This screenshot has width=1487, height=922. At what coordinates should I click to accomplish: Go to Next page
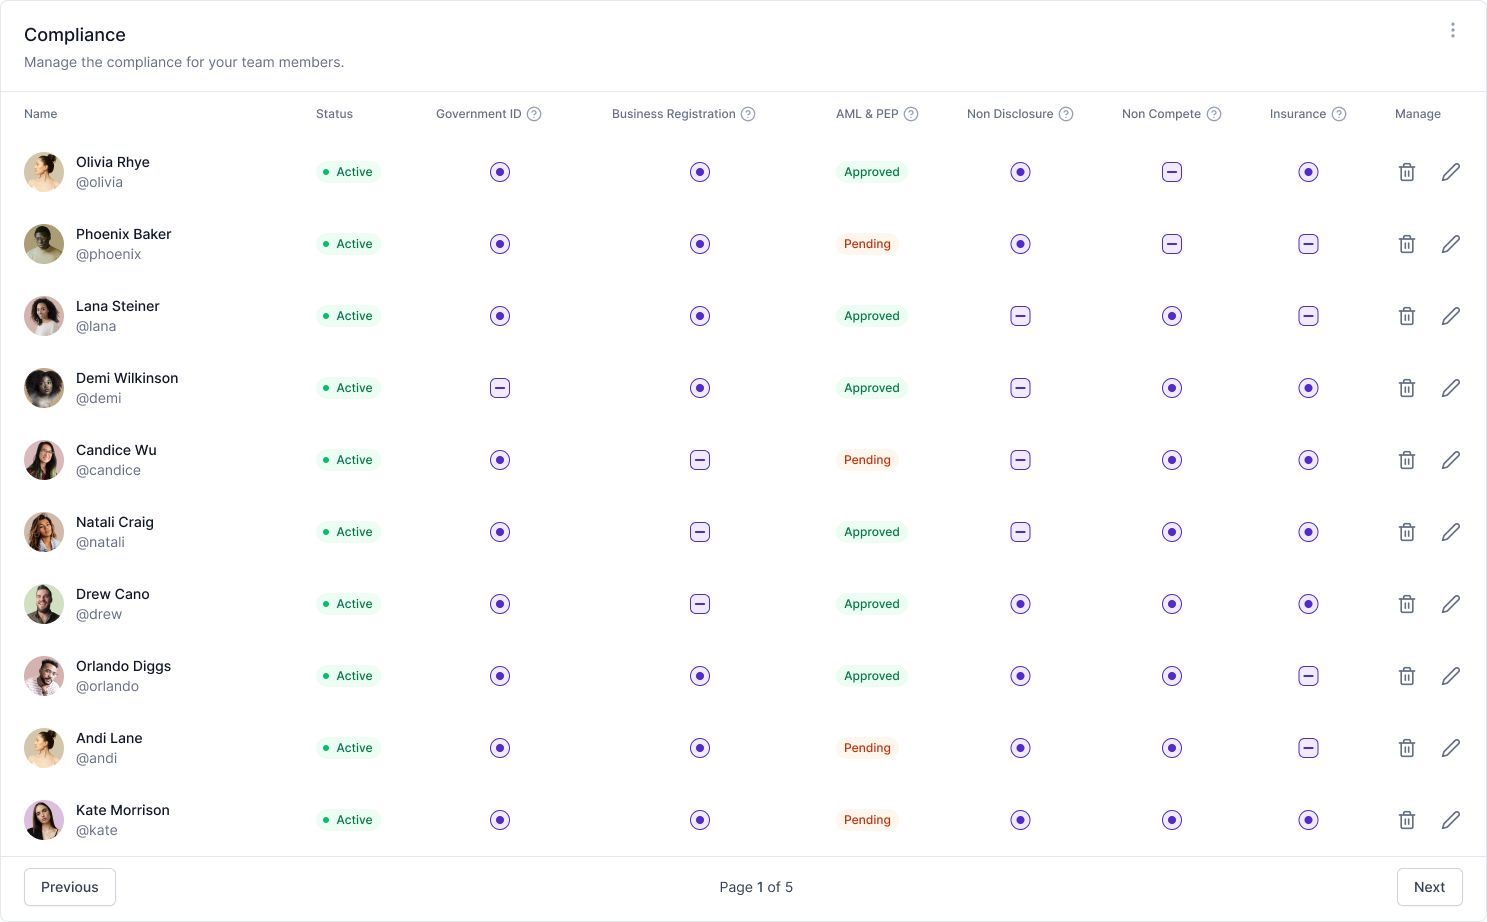(1429, 887)
